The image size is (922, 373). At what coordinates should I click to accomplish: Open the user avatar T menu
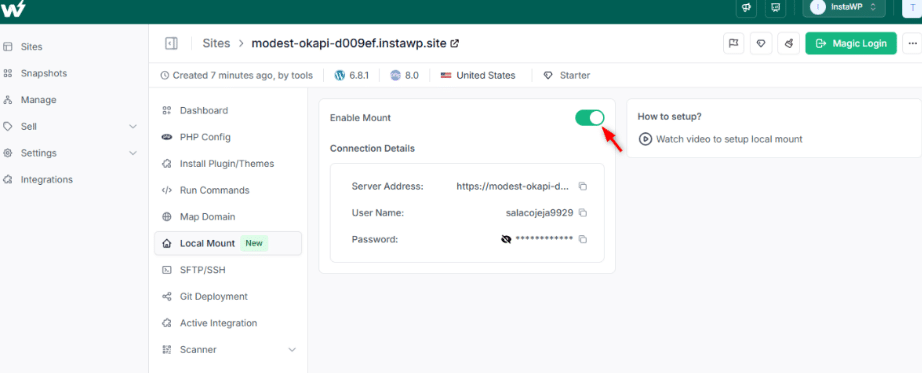[x=912, y=7]
